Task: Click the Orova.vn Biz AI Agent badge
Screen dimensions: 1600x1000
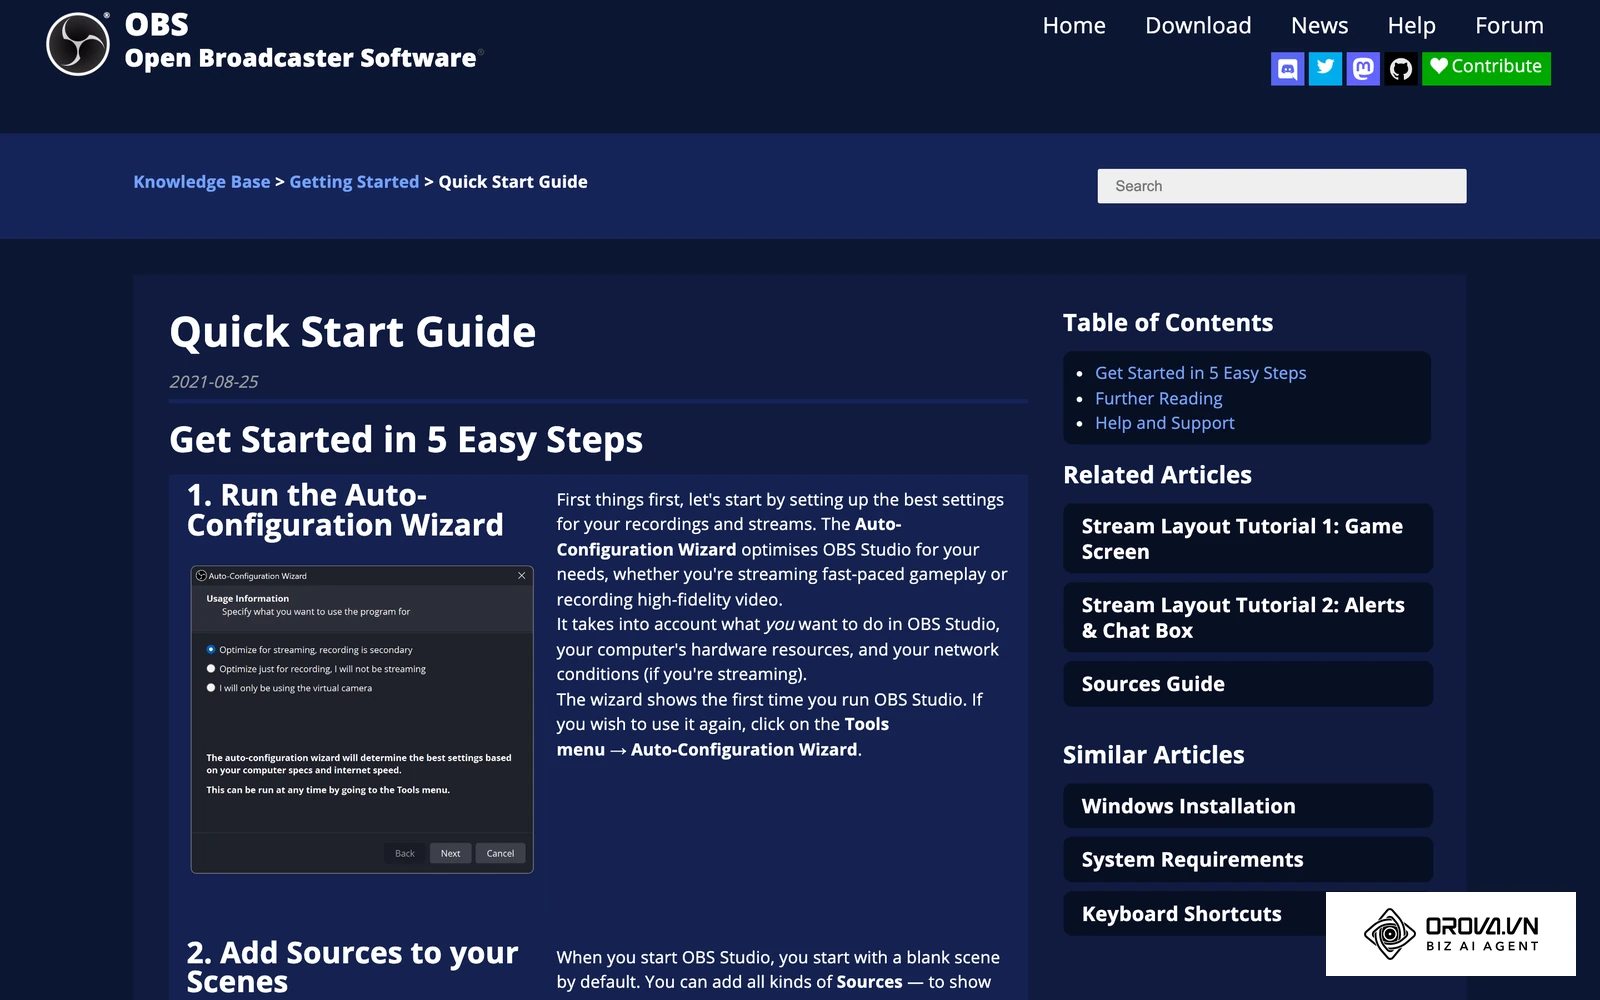Action: pos(1450,934)
